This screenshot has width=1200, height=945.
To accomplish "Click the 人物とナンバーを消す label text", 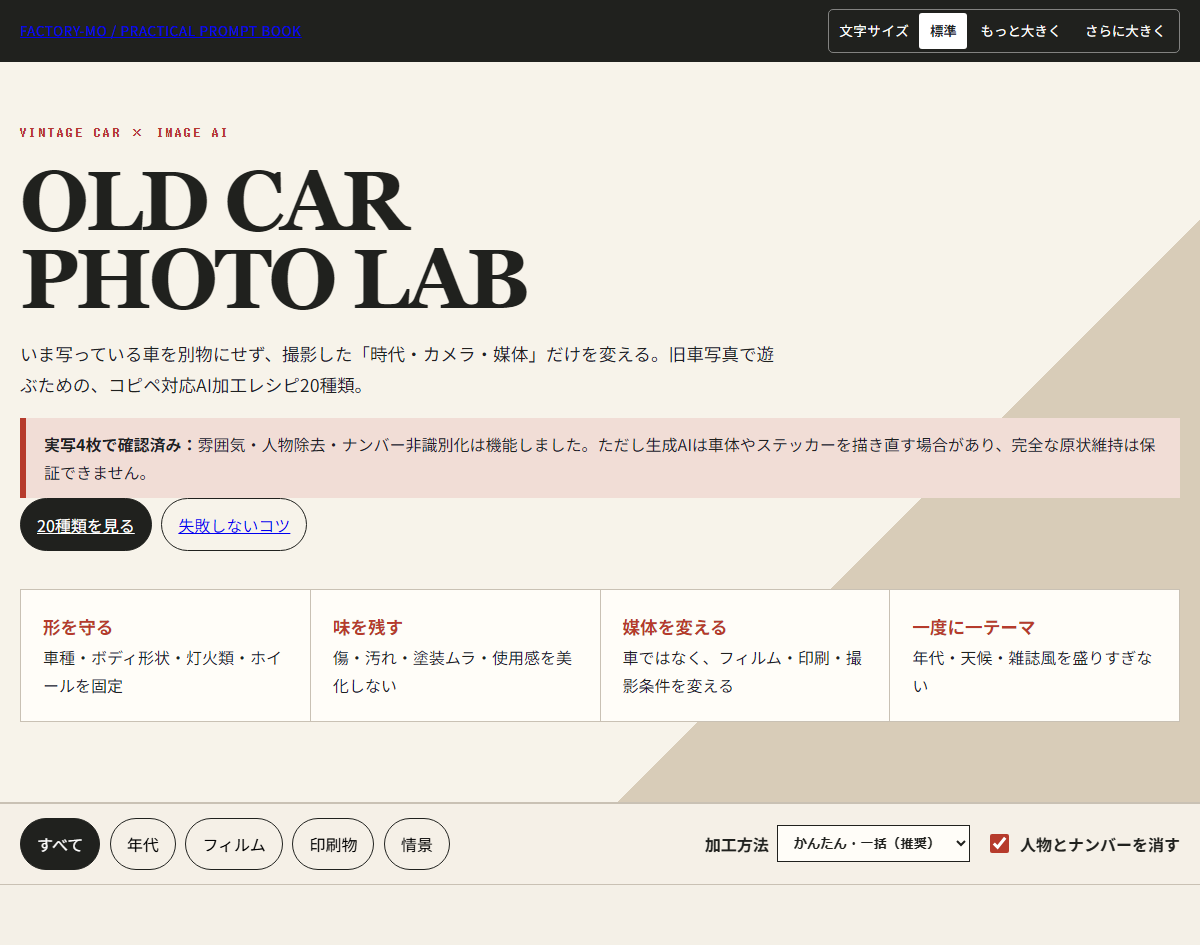I will click(x=1100, y=844).
